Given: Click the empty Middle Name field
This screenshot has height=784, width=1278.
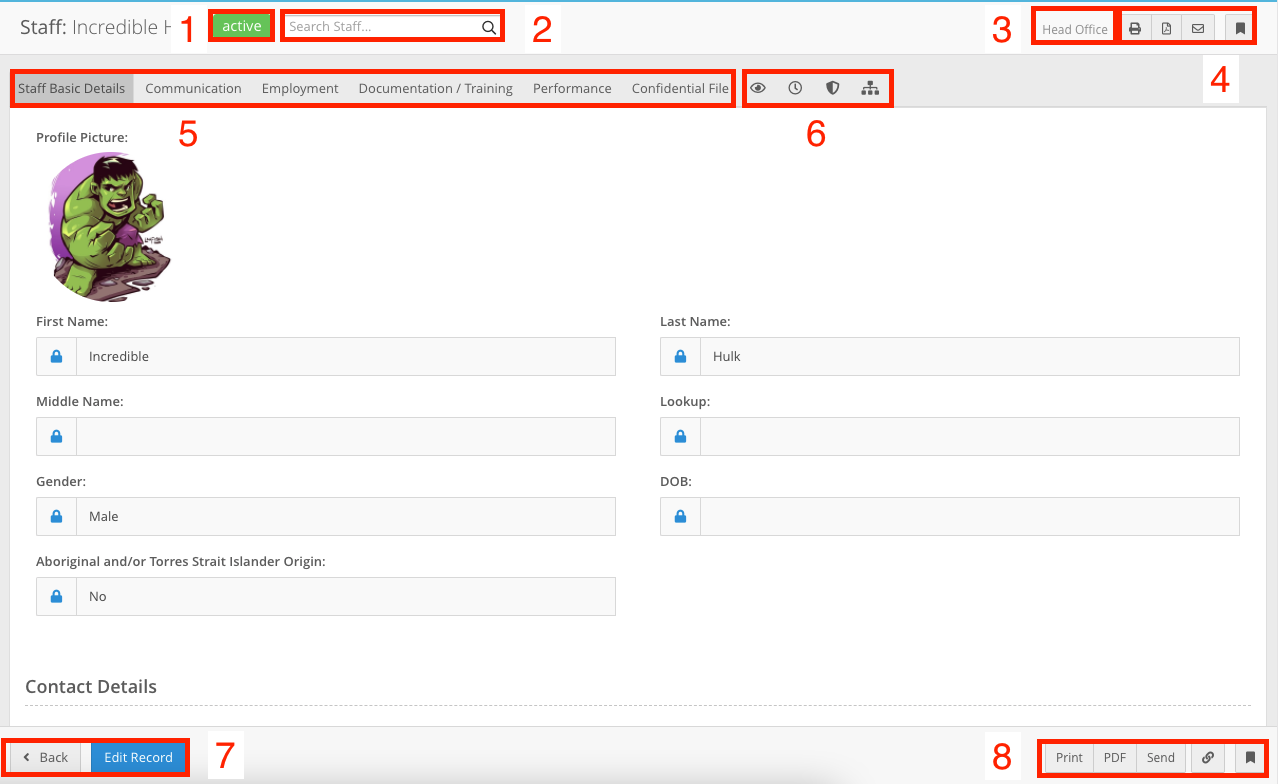Looking at the screenshot, I should (346, 436).
